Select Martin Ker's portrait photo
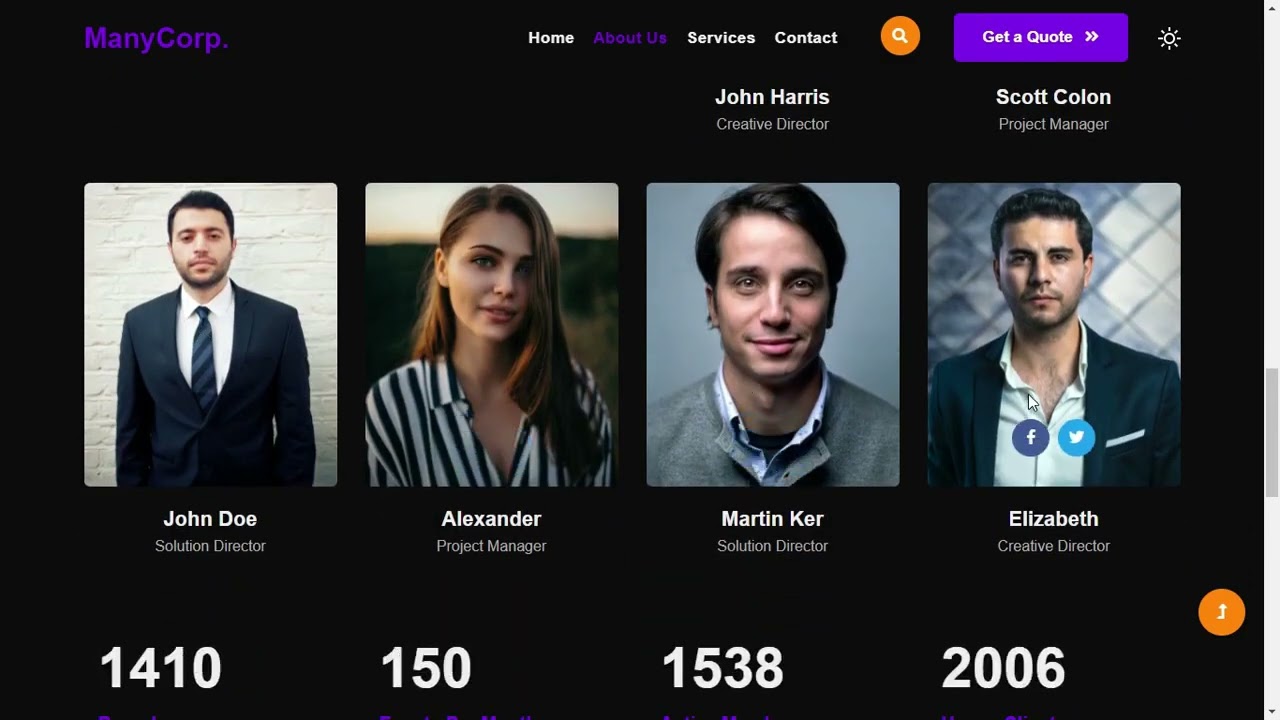 click(772, 334)
